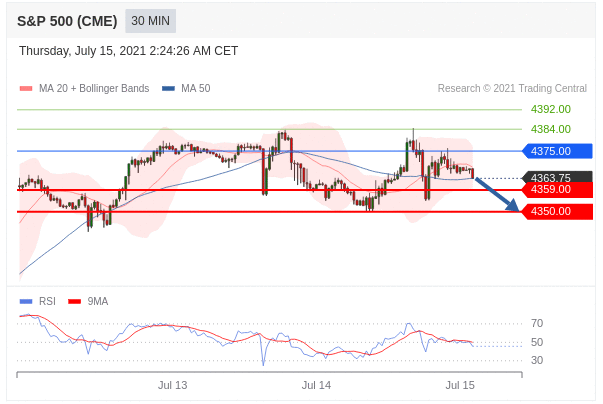
Task: Click the Research © 2021 Trading Central credit
Action: click(511, 89)
